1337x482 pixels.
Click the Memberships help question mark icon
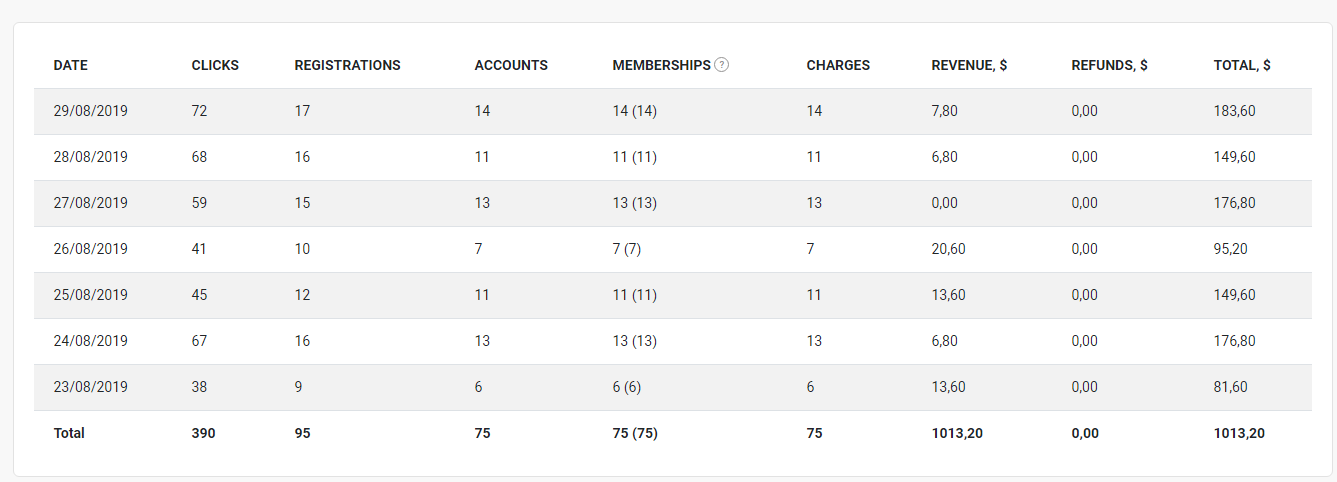pyautogui.click(x=722, y=65)
